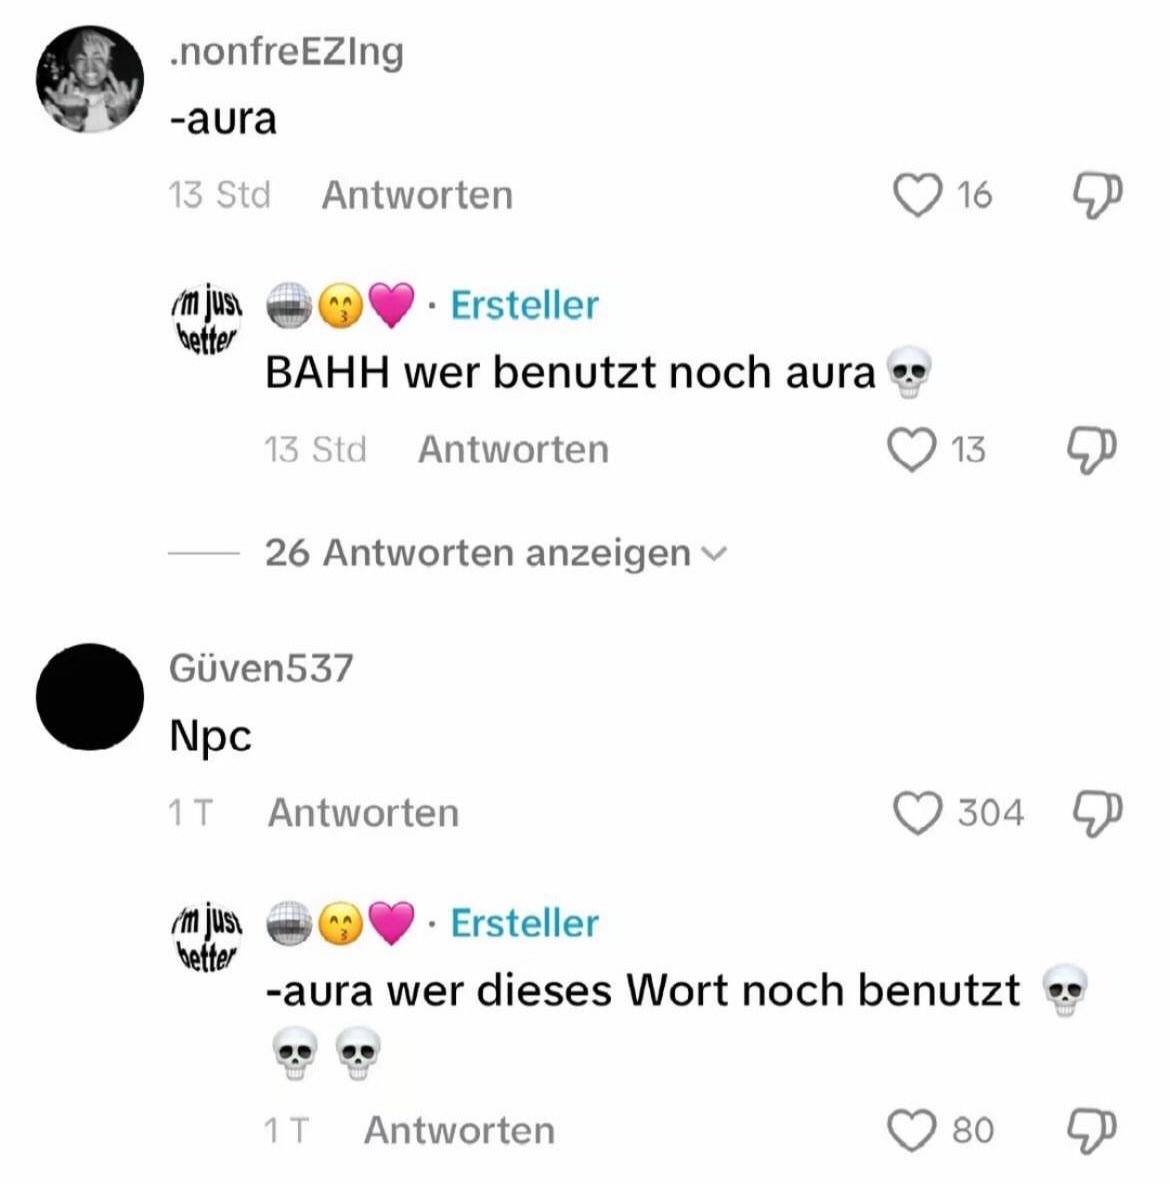Open .nonfreEZIng's profile picture
The width and height of the screenshot is (1170, 1184).
click(x=90, y=79)
